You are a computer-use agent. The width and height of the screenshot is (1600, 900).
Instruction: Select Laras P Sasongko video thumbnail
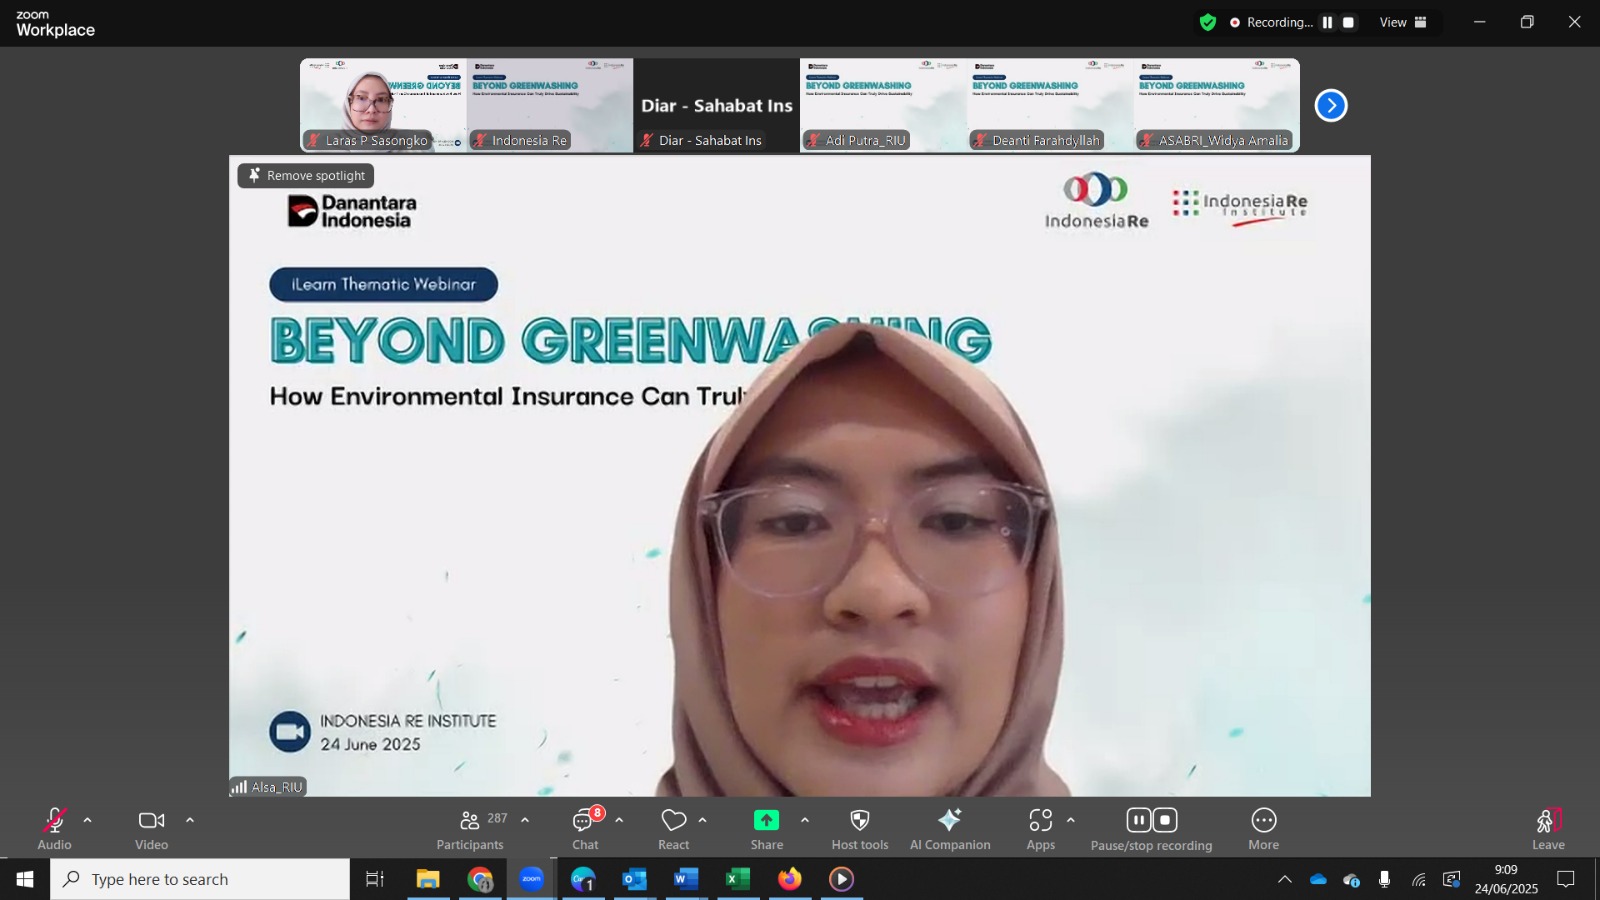coord(383,105)
